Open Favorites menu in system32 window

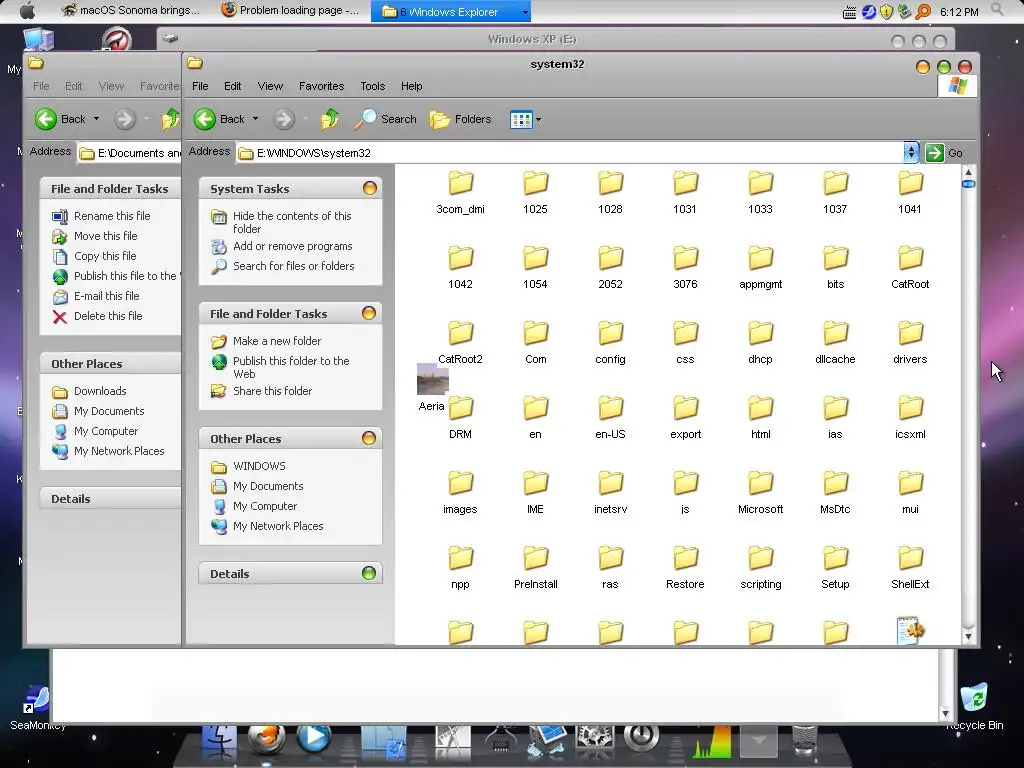tap(321, 86)
